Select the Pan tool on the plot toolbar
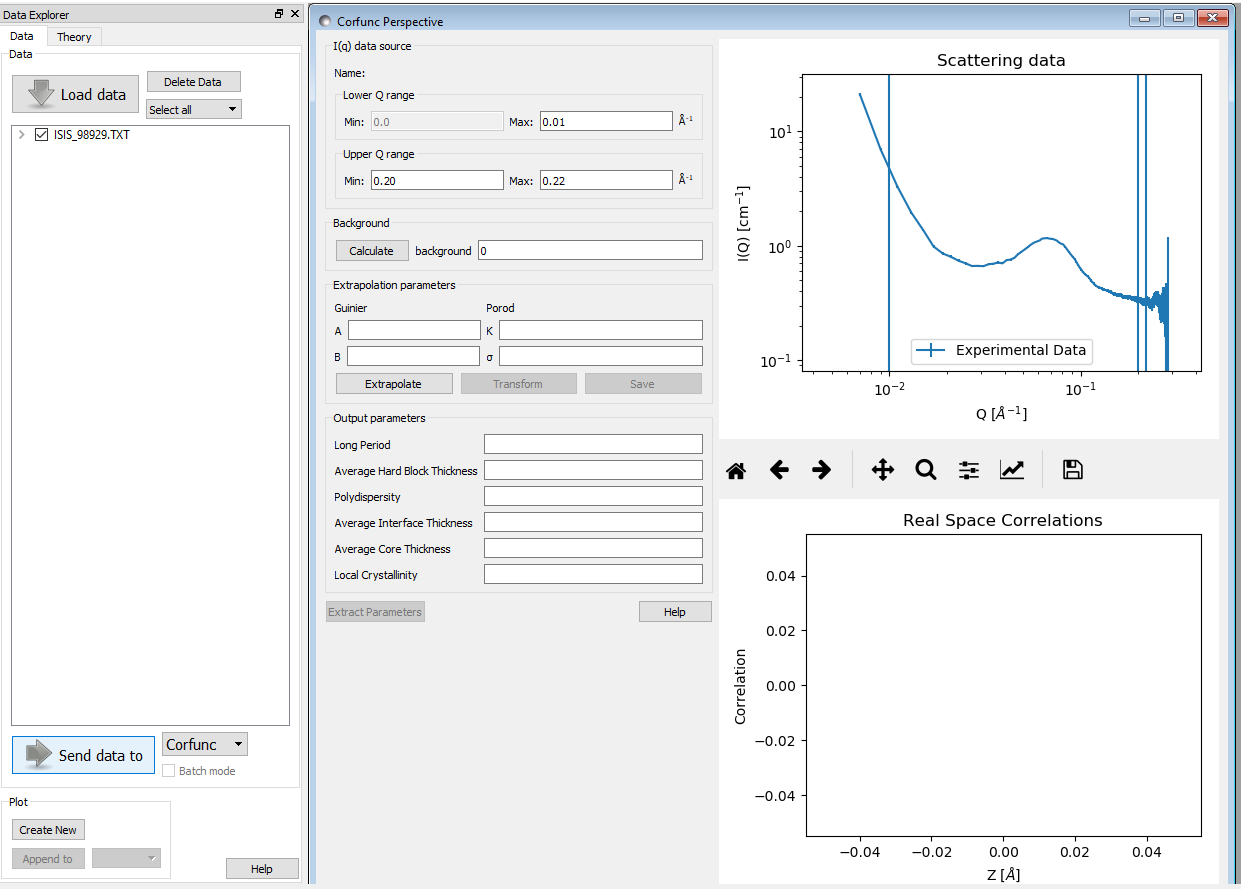This screenshot has height=889, width=1241. click(882, 469)
